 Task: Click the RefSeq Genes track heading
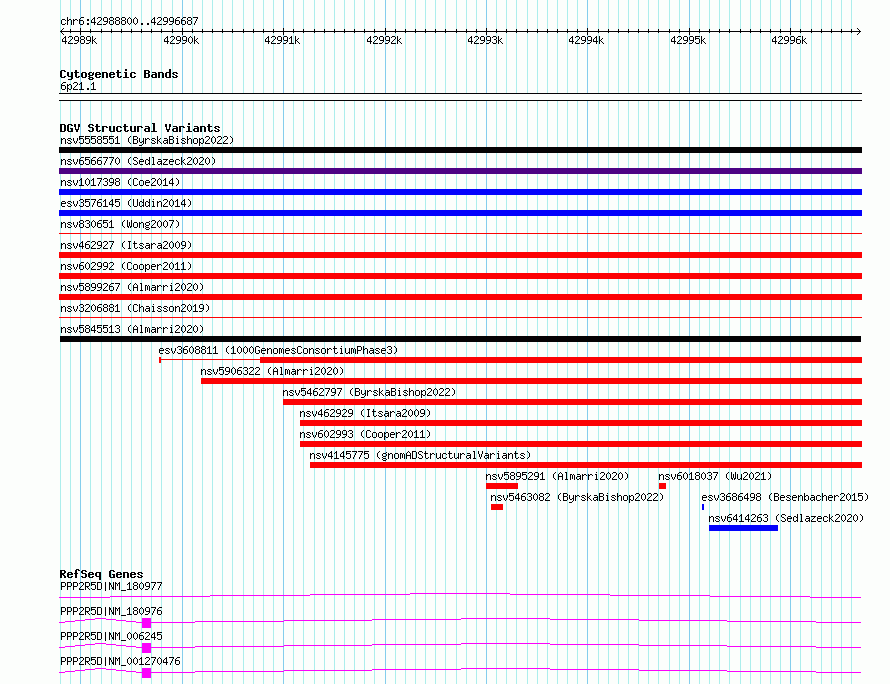[x=101, y=574]
